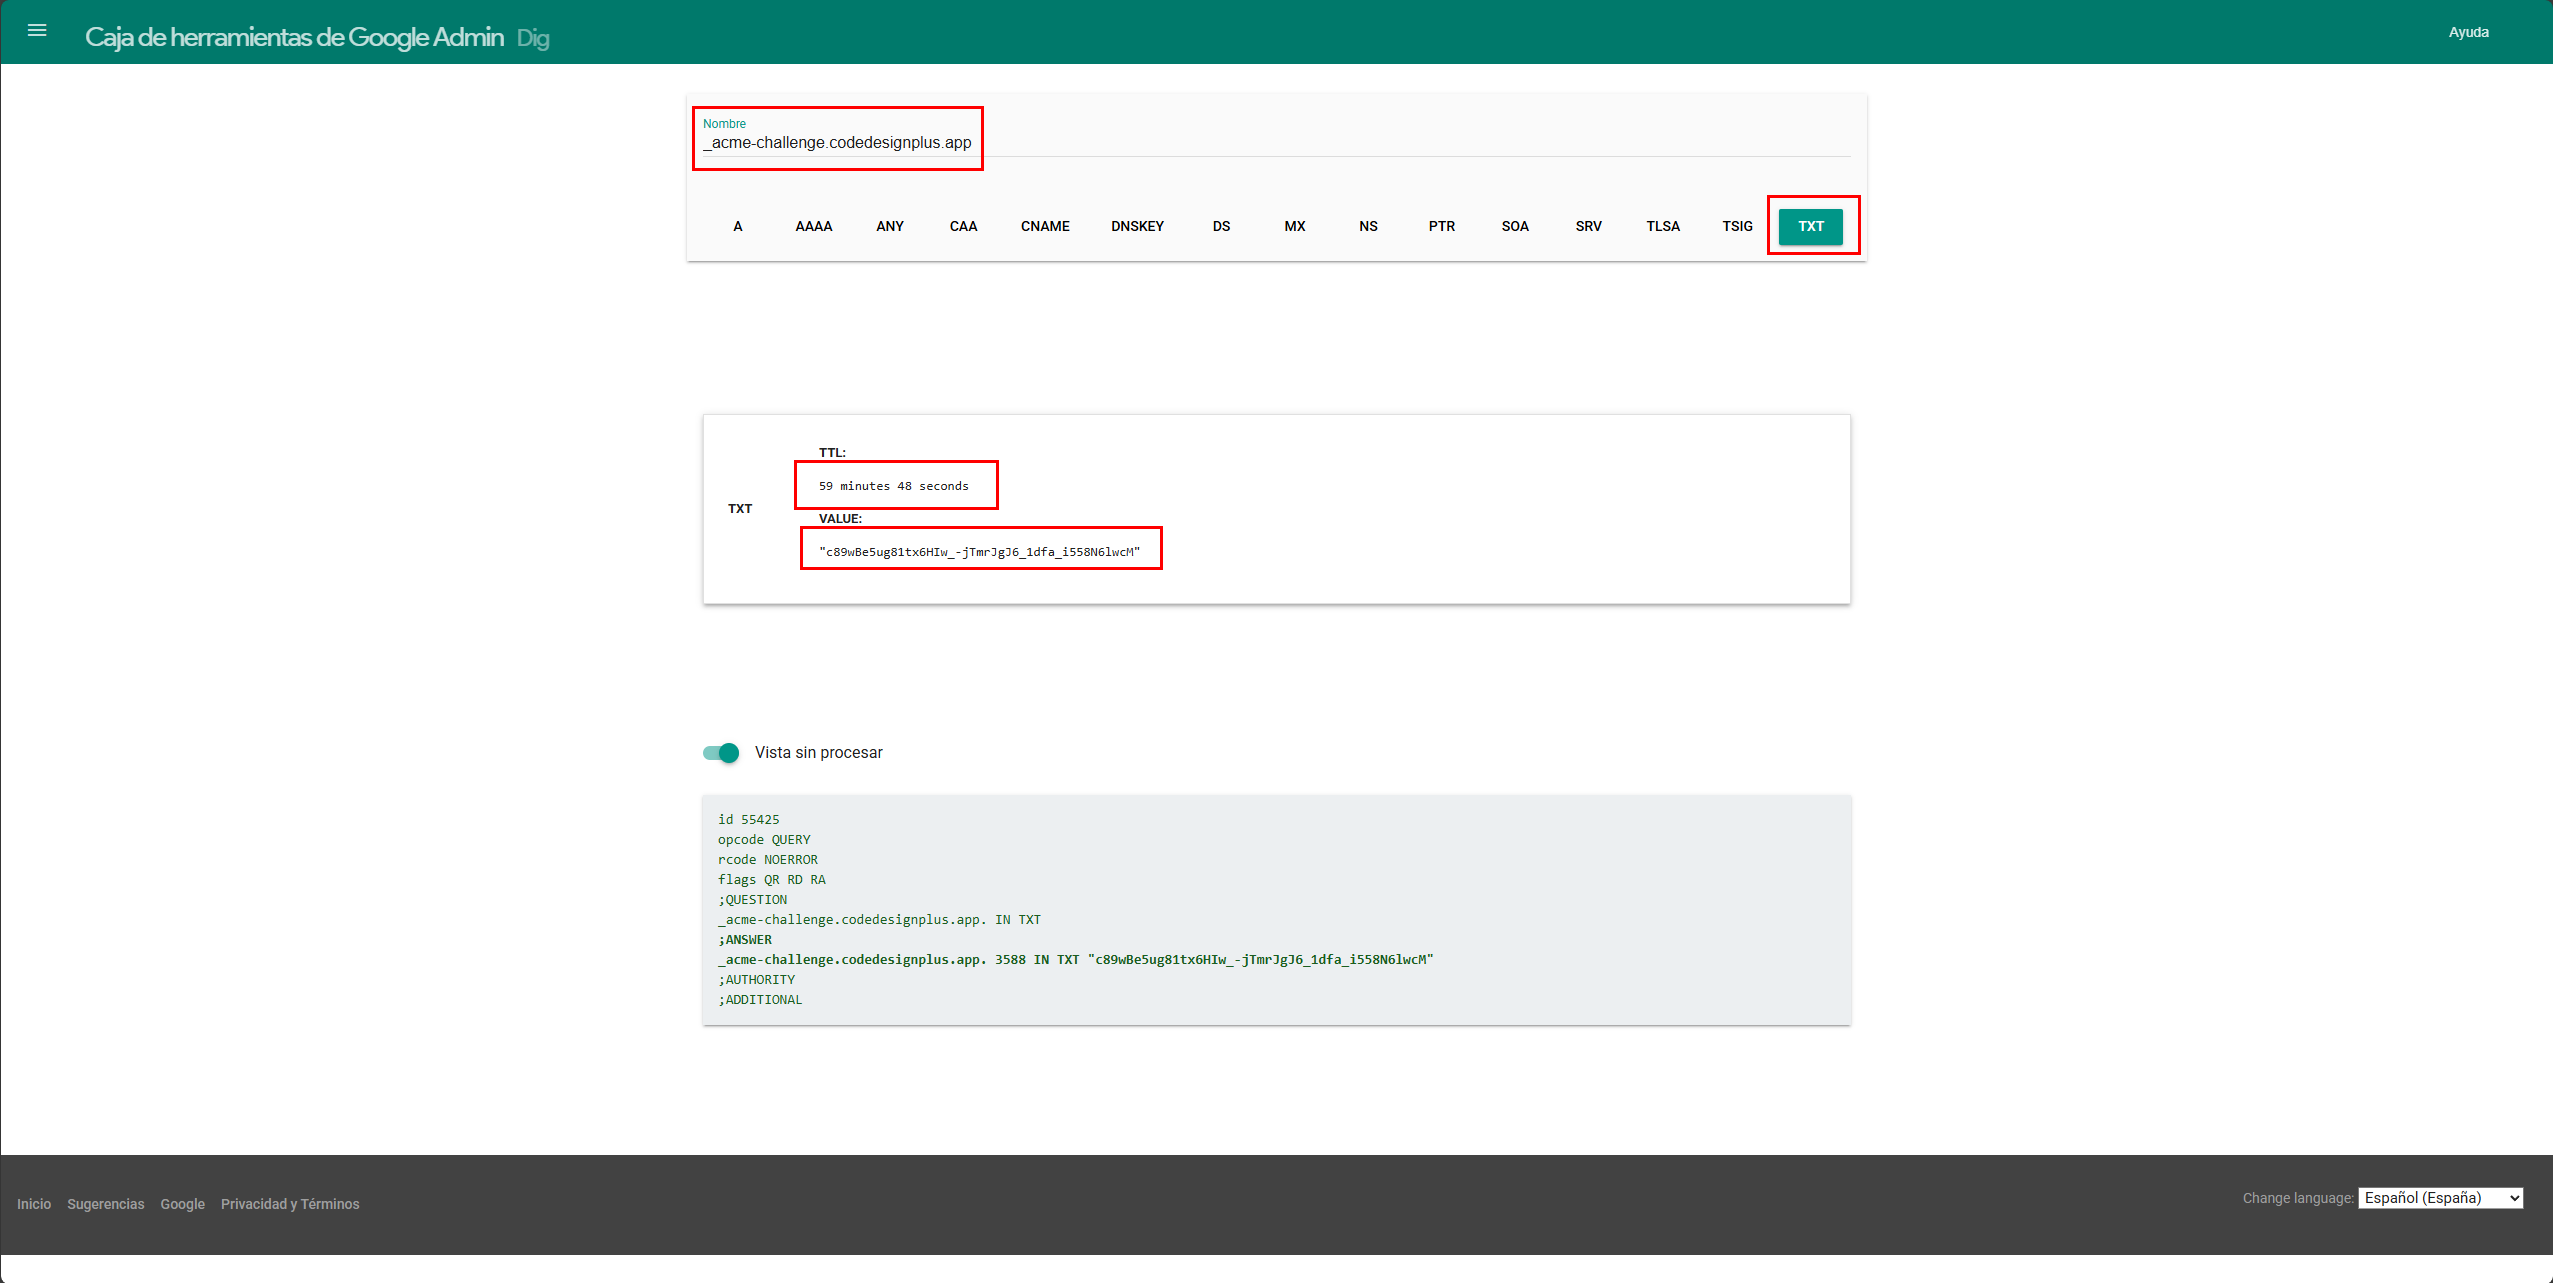Click 'rcode NOERROR' in raw output
Screen dimensions: 2553x1283
(x=768, y=859)
